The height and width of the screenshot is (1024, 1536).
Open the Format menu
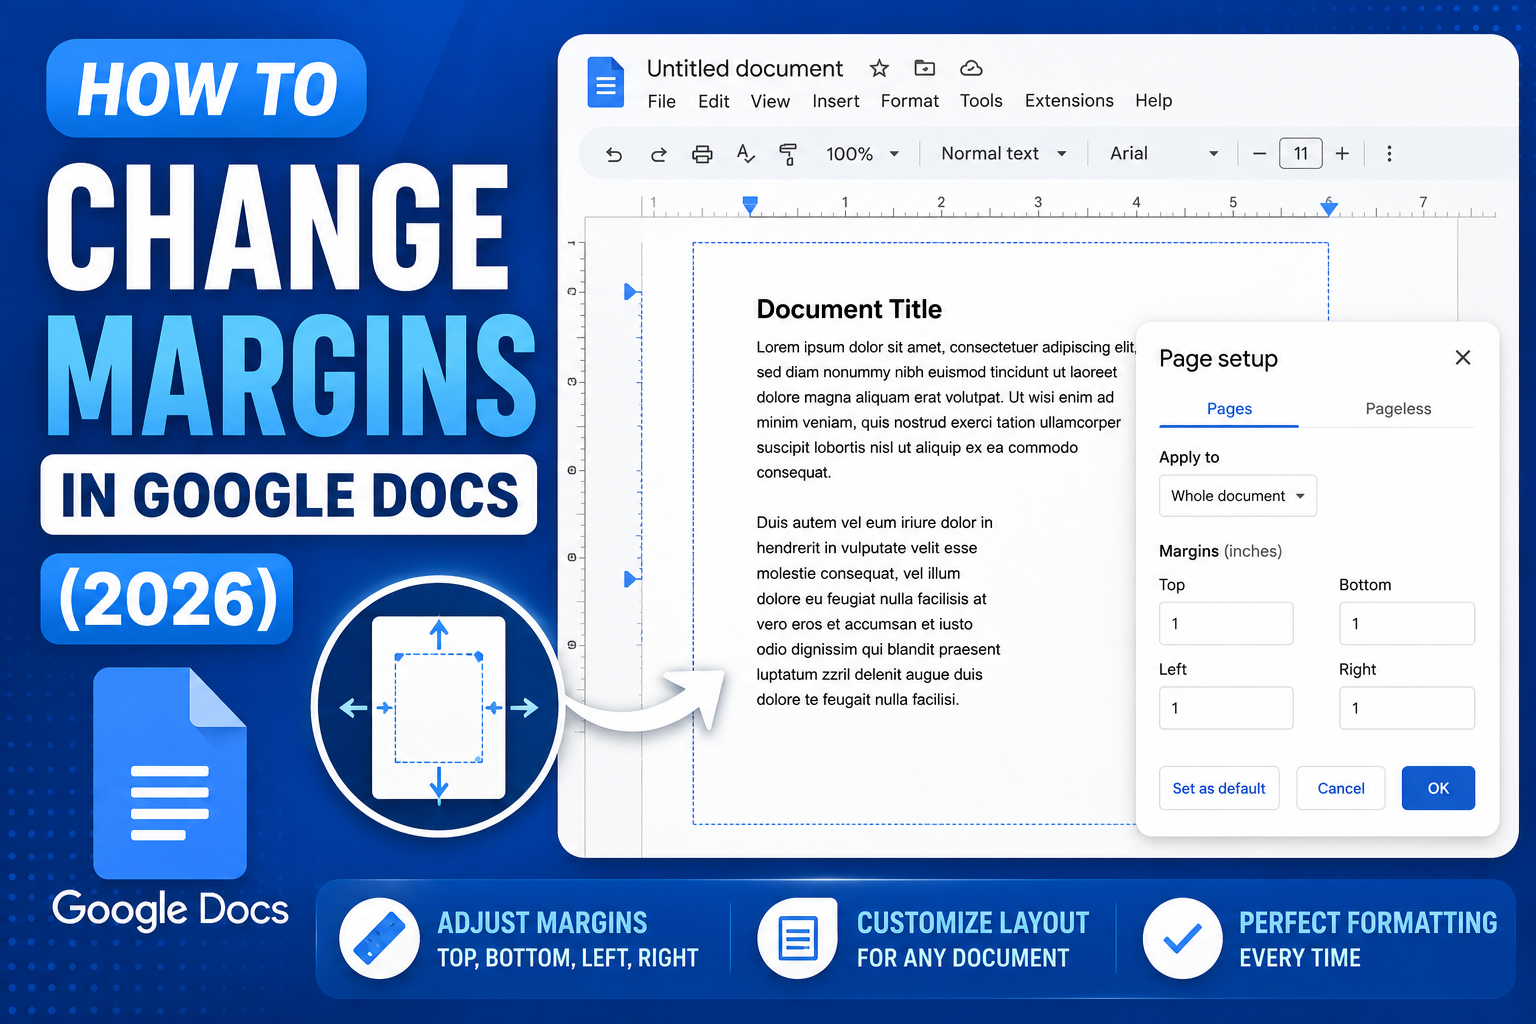click(910, 101)
